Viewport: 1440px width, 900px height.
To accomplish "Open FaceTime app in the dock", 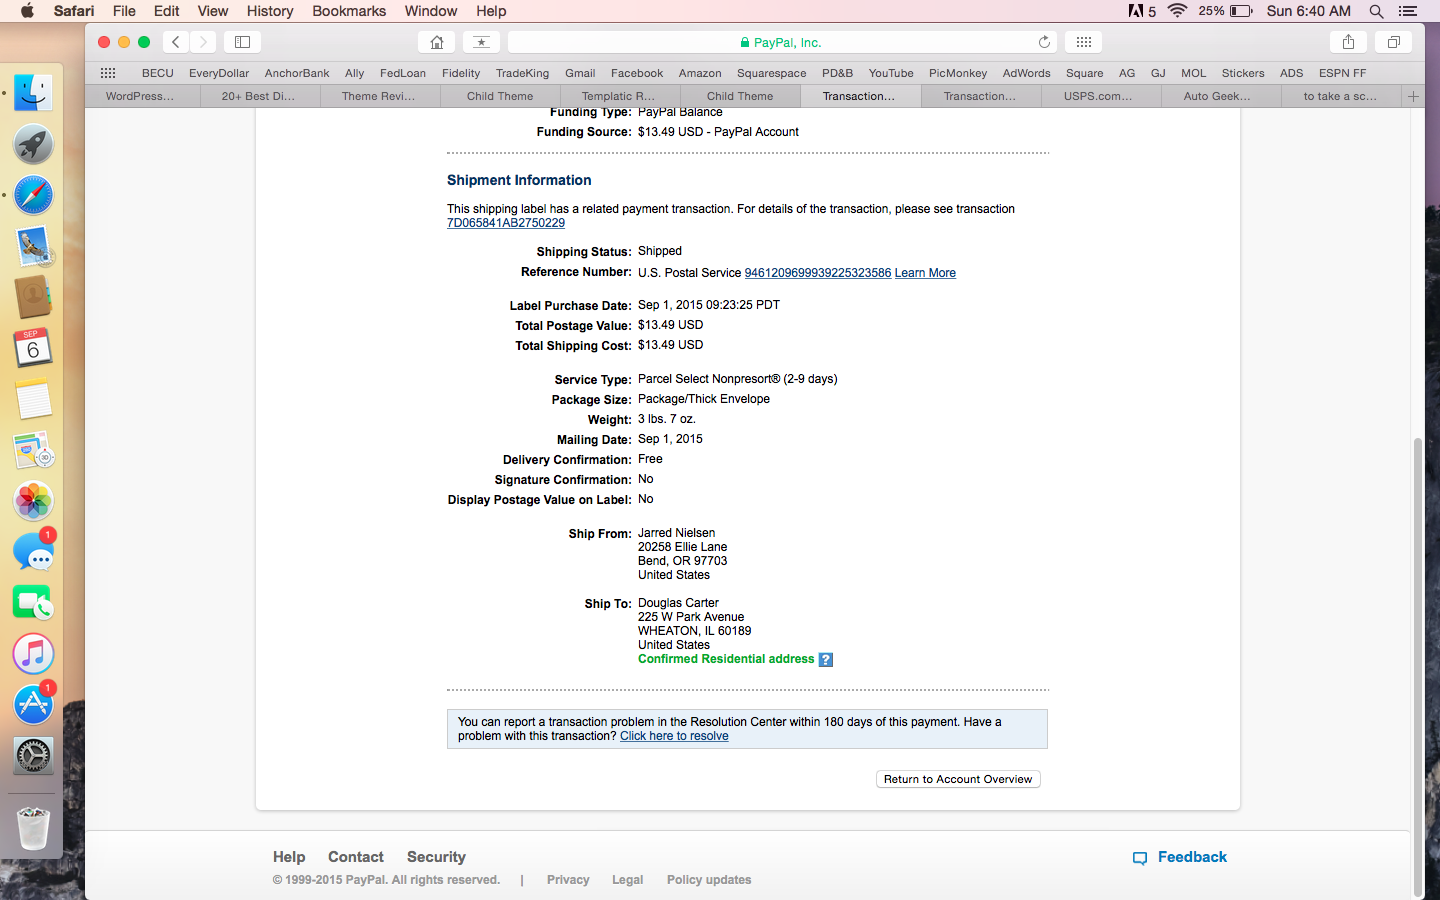I will 33,603.
